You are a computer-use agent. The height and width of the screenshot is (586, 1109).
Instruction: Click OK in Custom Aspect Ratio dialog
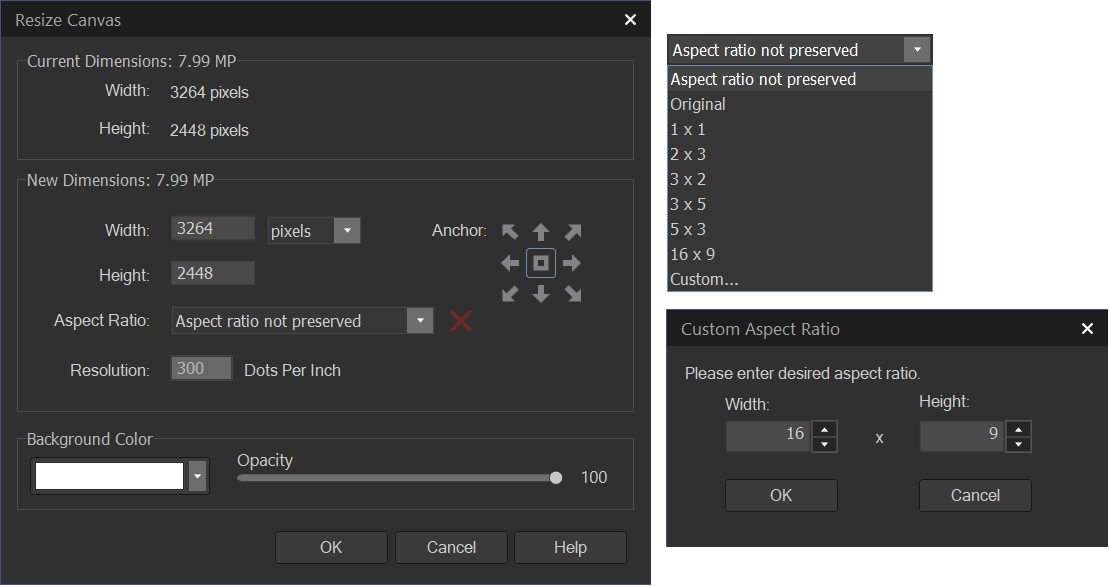point(781,495)
